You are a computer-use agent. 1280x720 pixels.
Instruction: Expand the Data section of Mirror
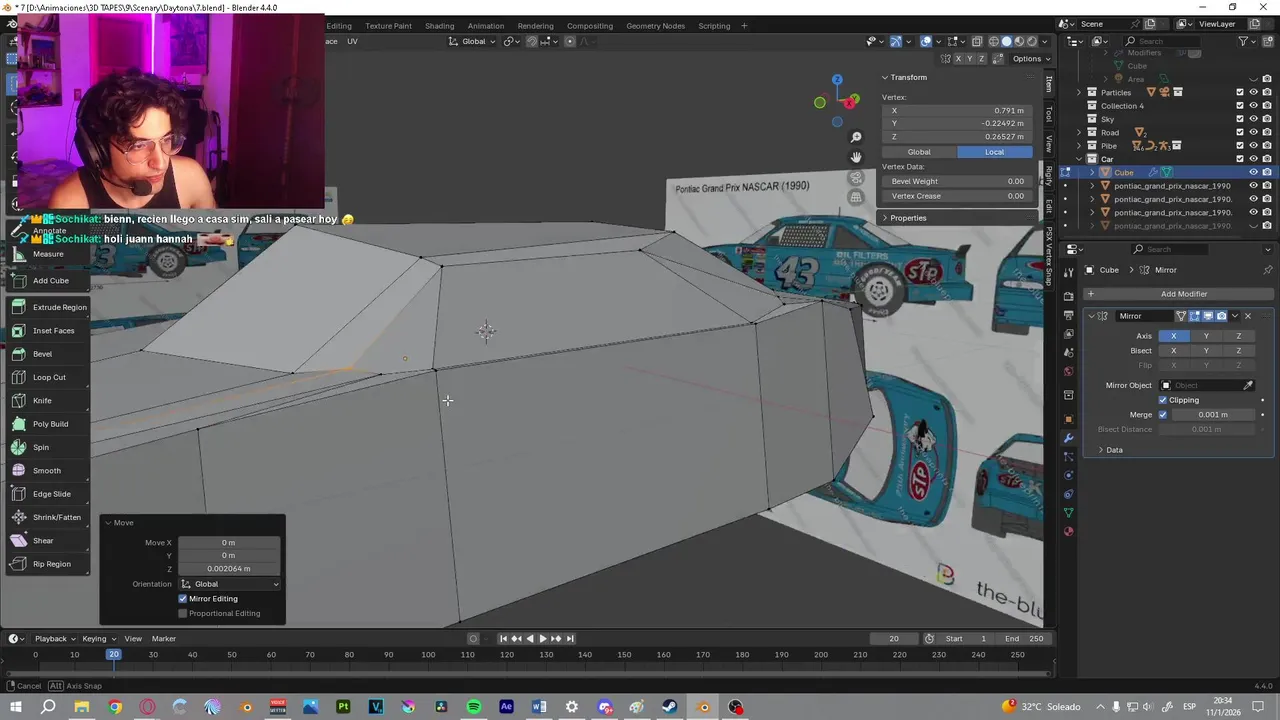1114,450
